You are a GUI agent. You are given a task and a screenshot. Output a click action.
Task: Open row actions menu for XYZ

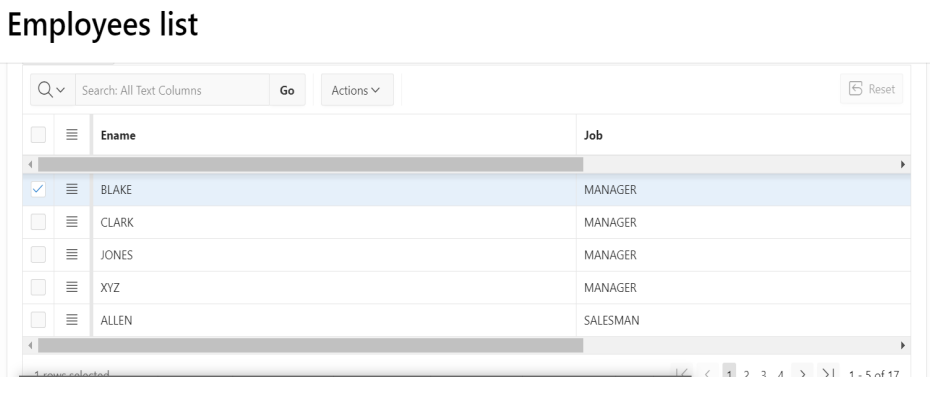pos(71,287)
